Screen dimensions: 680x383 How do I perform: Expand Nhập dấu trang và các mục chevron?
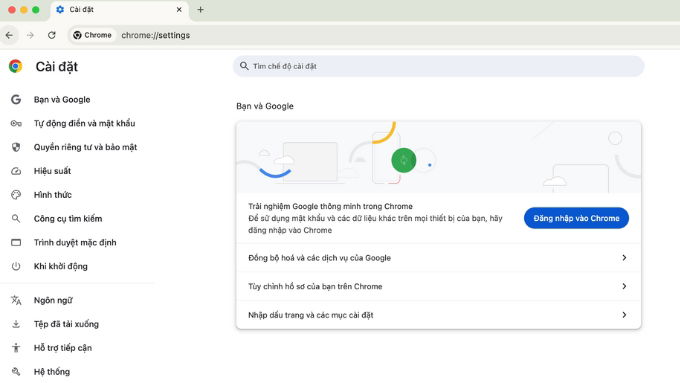point(624,315)
